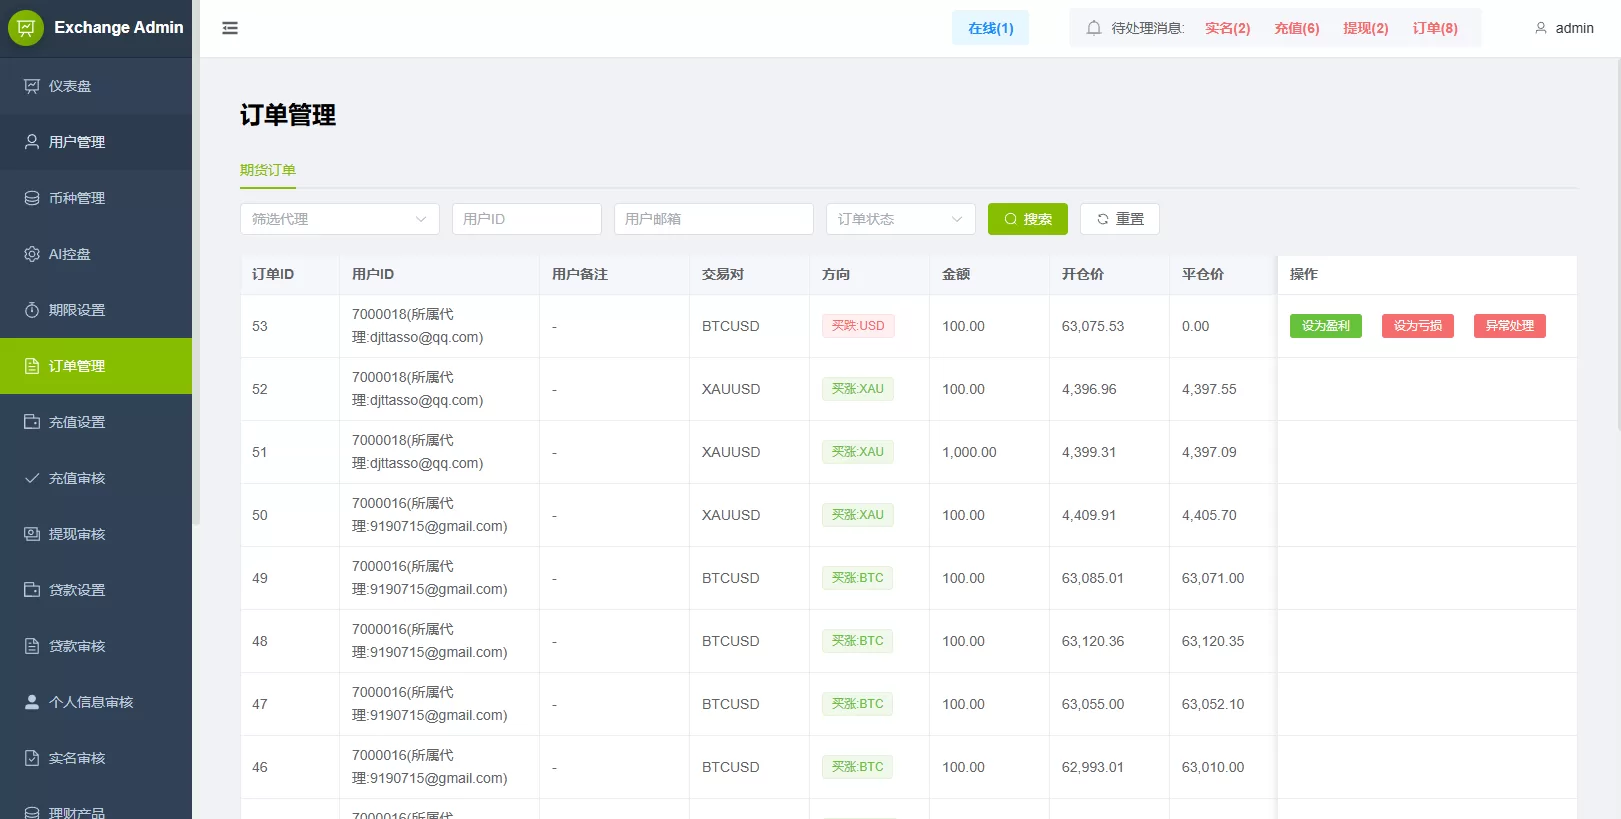Click the 个人信息审核 person icon
Image resolution: width=1621 pixels, height=819 pixels.
click(32, 702)
